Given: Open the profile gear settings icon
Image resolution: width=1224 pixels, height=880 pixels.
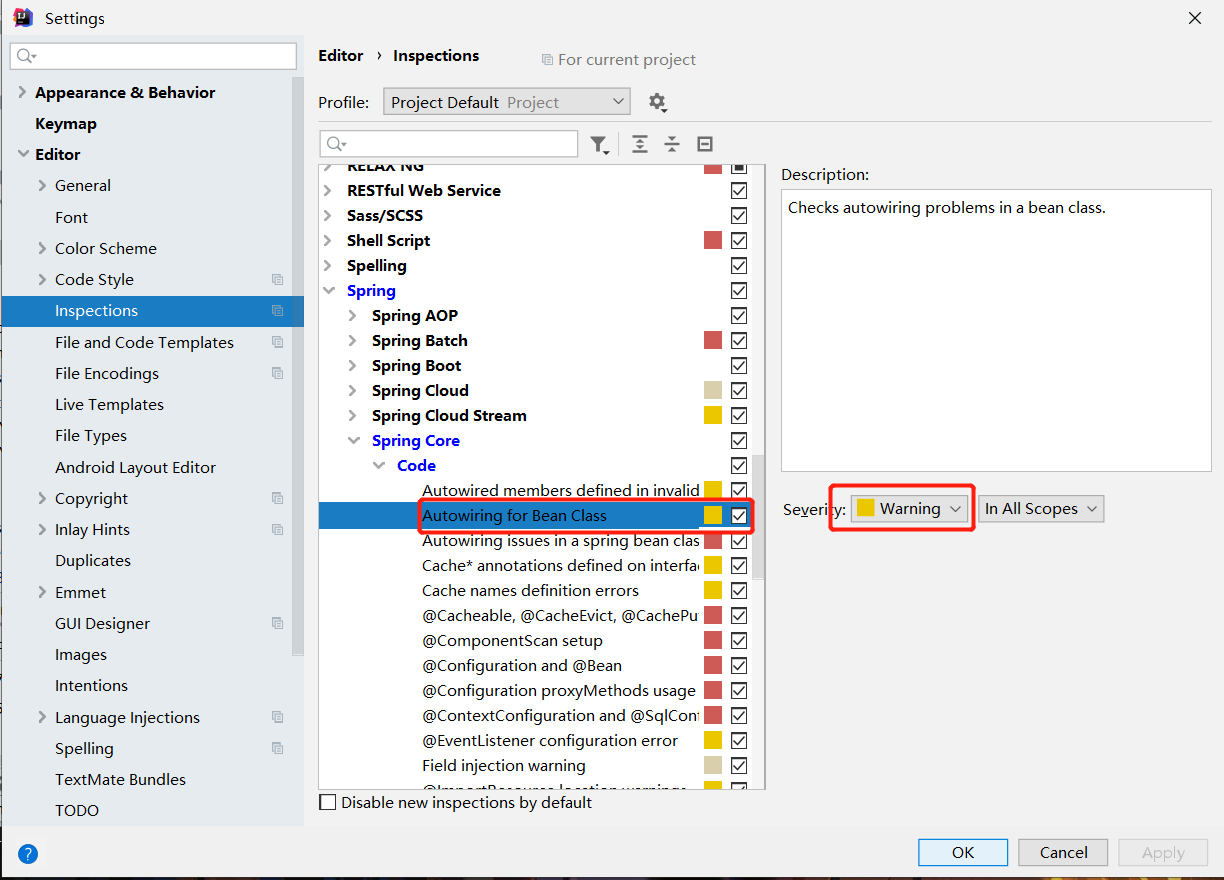Looking at the screenshot, I should (657, 102).
